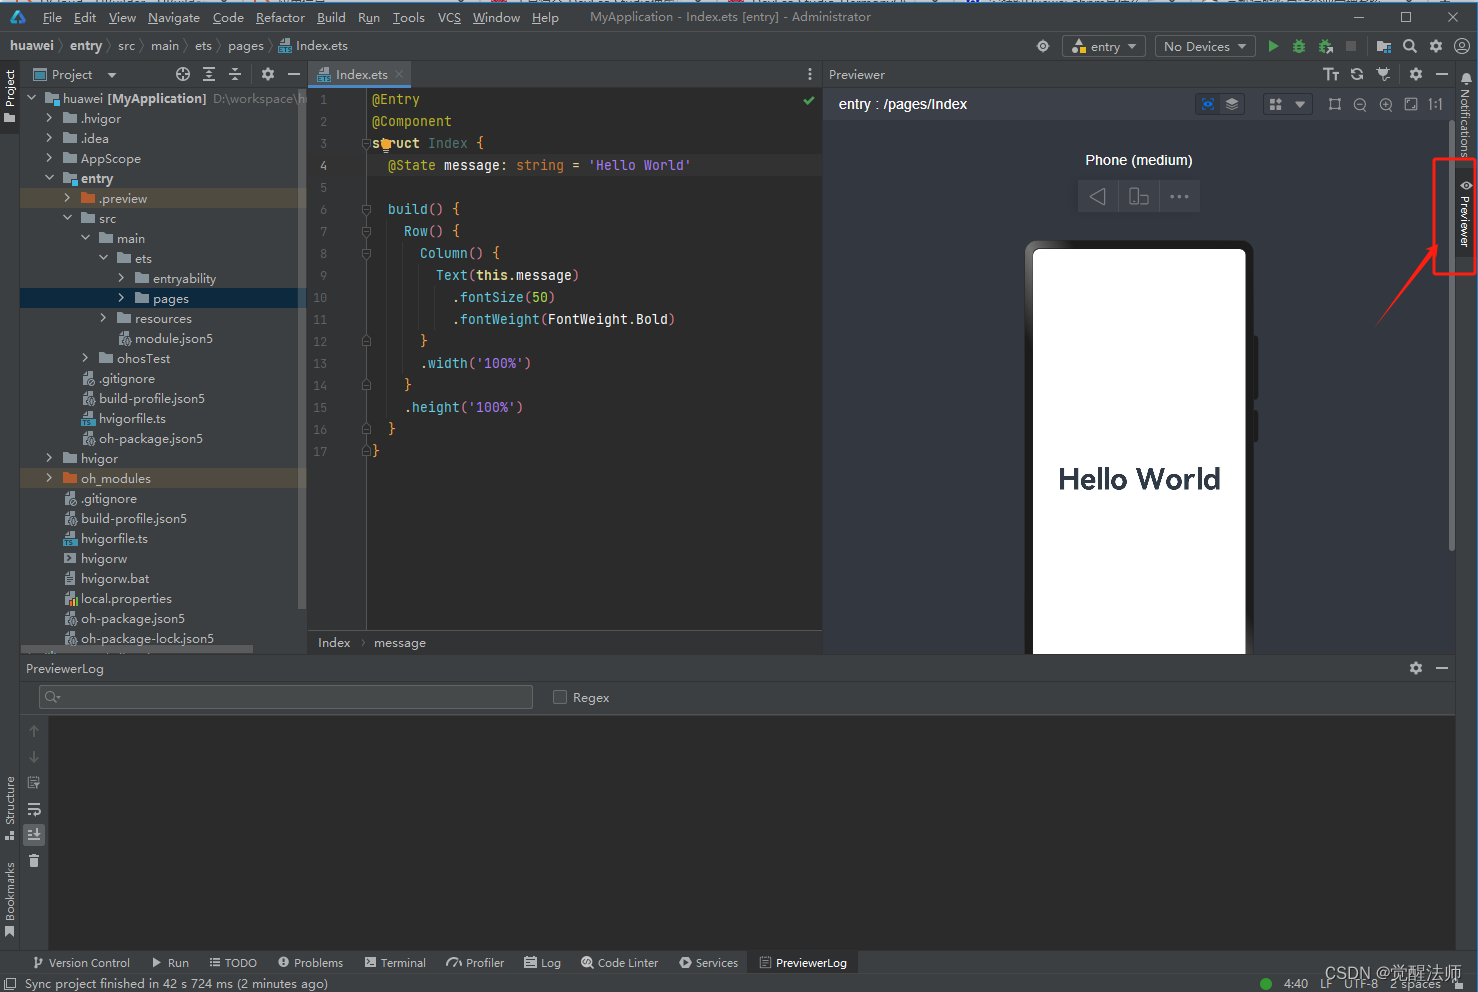The height and width of the screenshot is (992, 1478).
Task: Click the font size Tt icon in Previewer
Action: [1331, 74]
